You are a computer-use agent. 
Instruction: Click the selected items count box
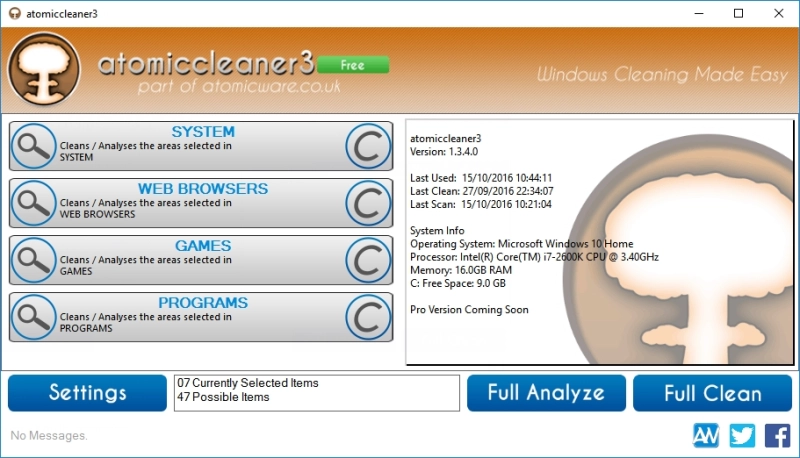(x=317, y=393)
